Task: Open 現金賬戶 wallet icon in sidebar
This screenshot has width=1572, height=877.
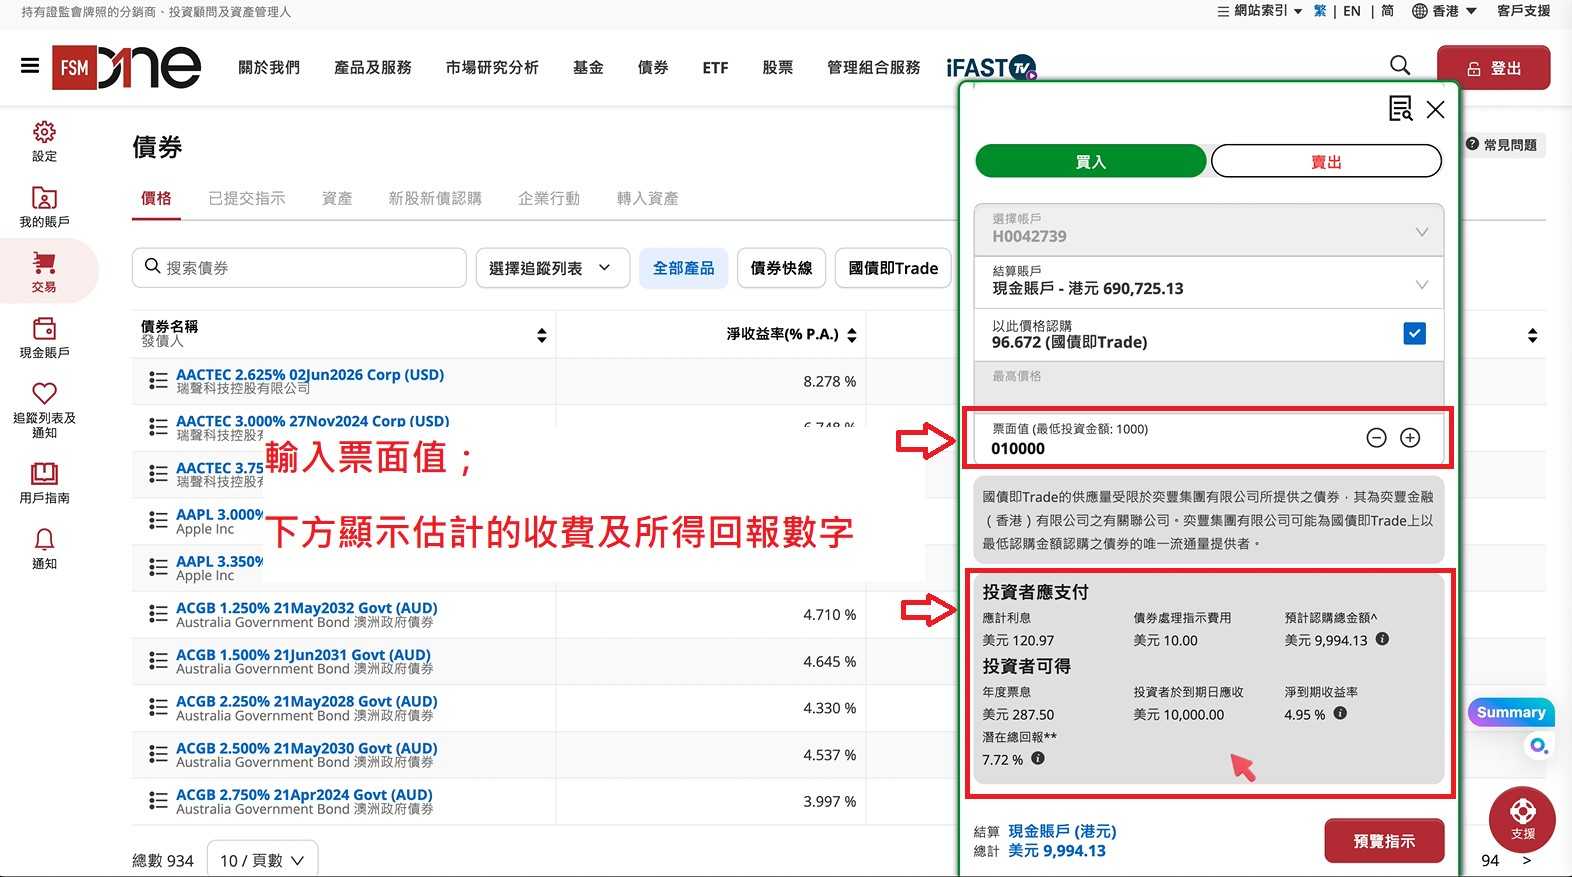Action: tap(44, 328)
